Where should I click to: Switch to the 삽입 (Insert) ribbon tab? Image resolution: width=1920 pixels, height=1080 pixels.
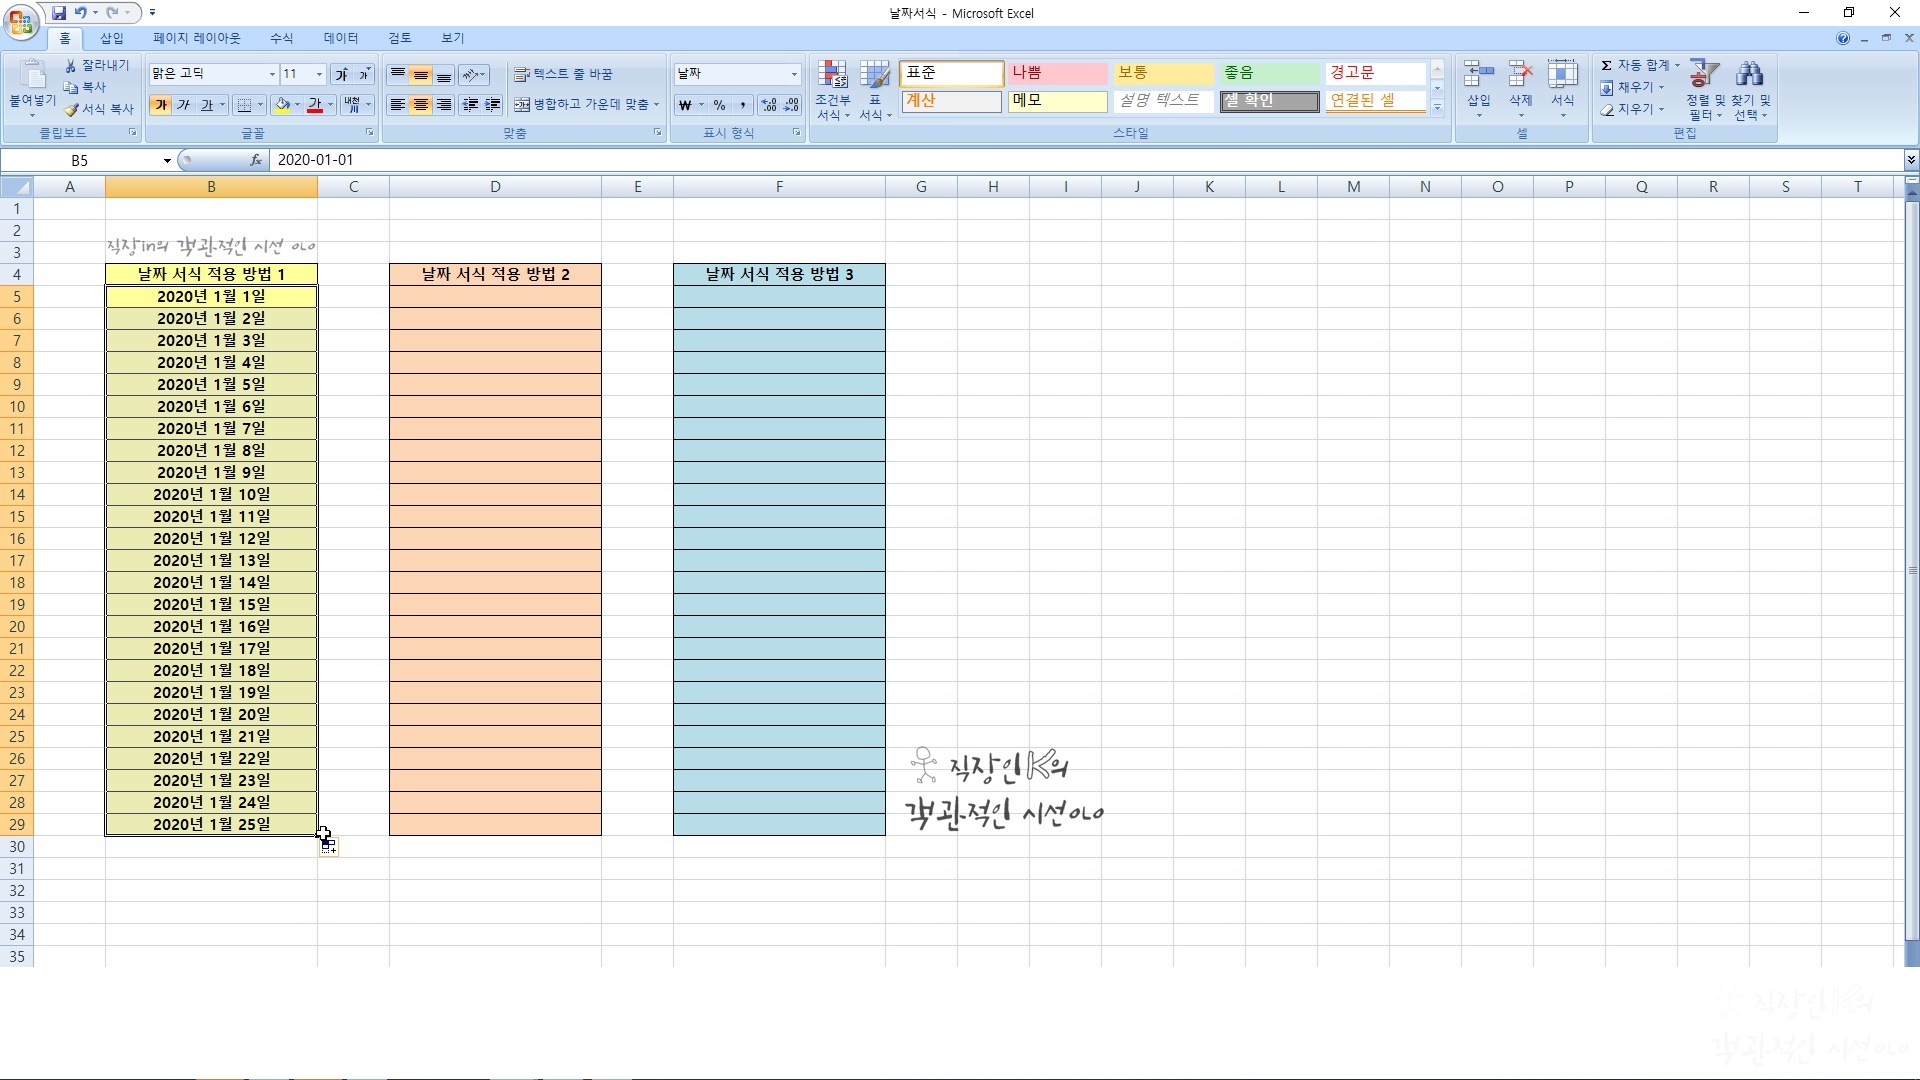click(x=111, y=38)
